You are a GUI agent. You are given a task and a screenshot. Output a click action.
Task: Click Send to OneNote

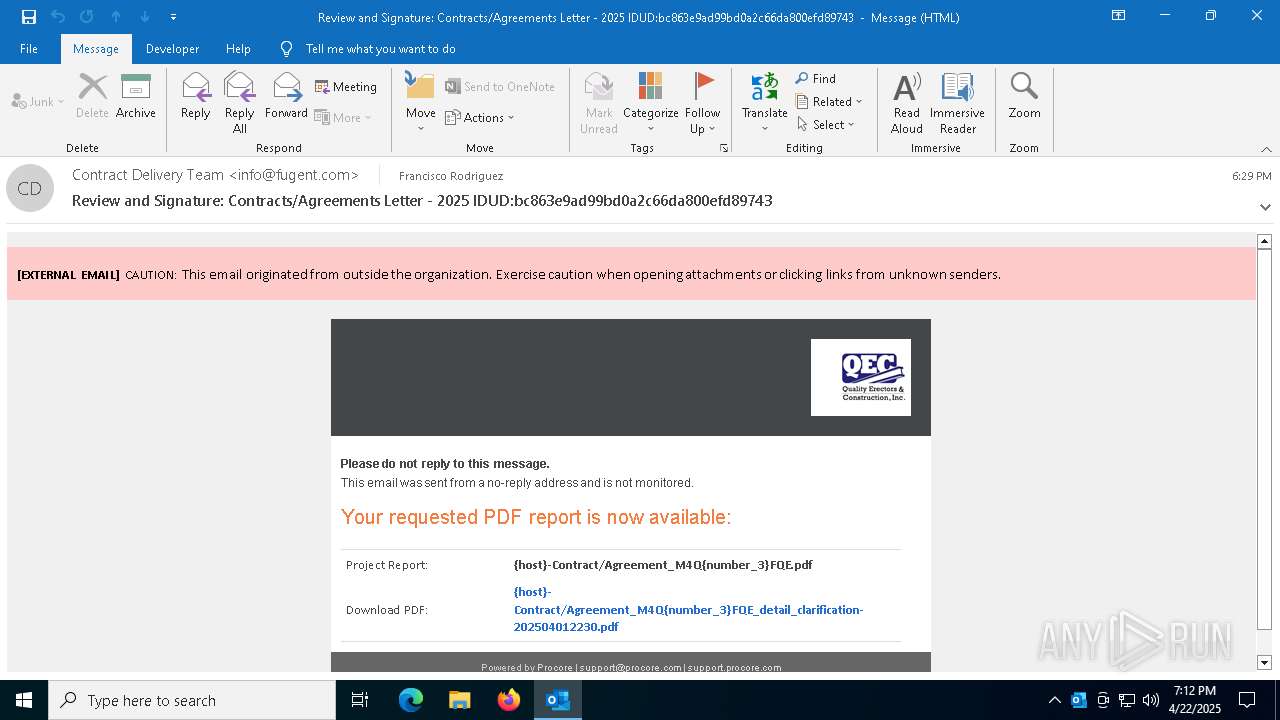[500, 87]
